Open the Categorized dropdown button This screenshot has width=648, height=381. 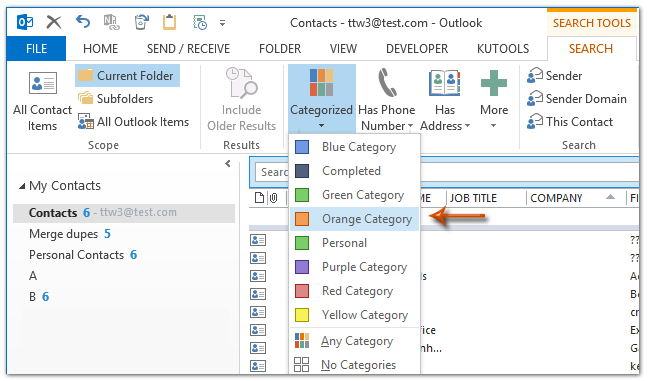pyautogui.click(x=322, y=98)
